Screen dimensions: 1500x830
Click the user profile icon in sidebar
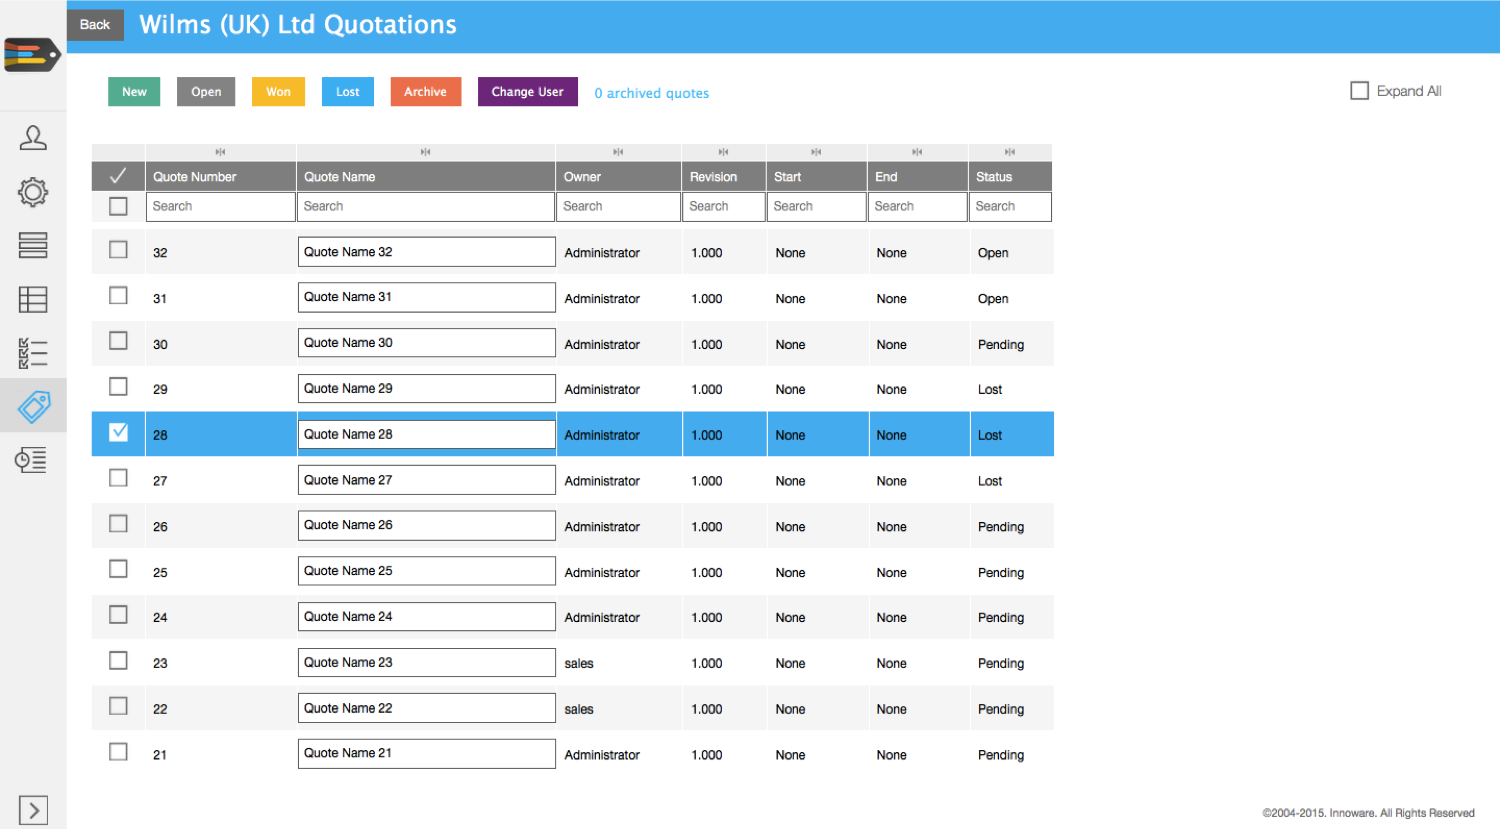(x=33, y=137)
